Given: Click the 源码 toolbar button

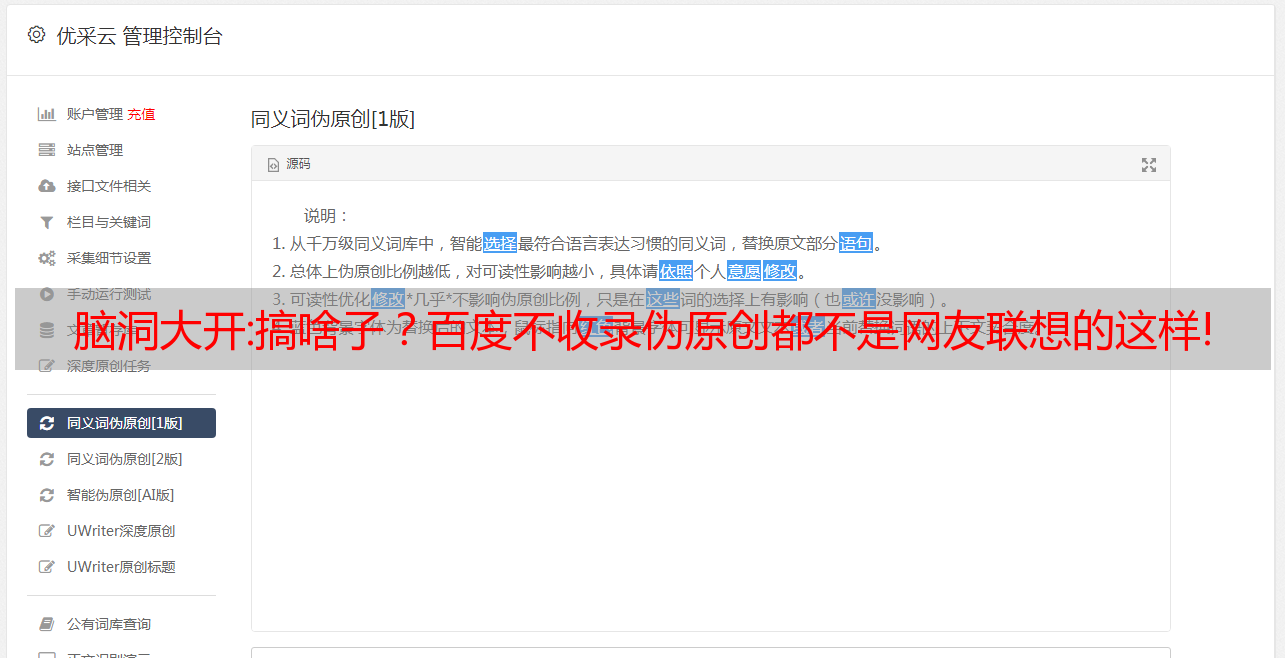Looking at the screenshot, I should [289, 164].
